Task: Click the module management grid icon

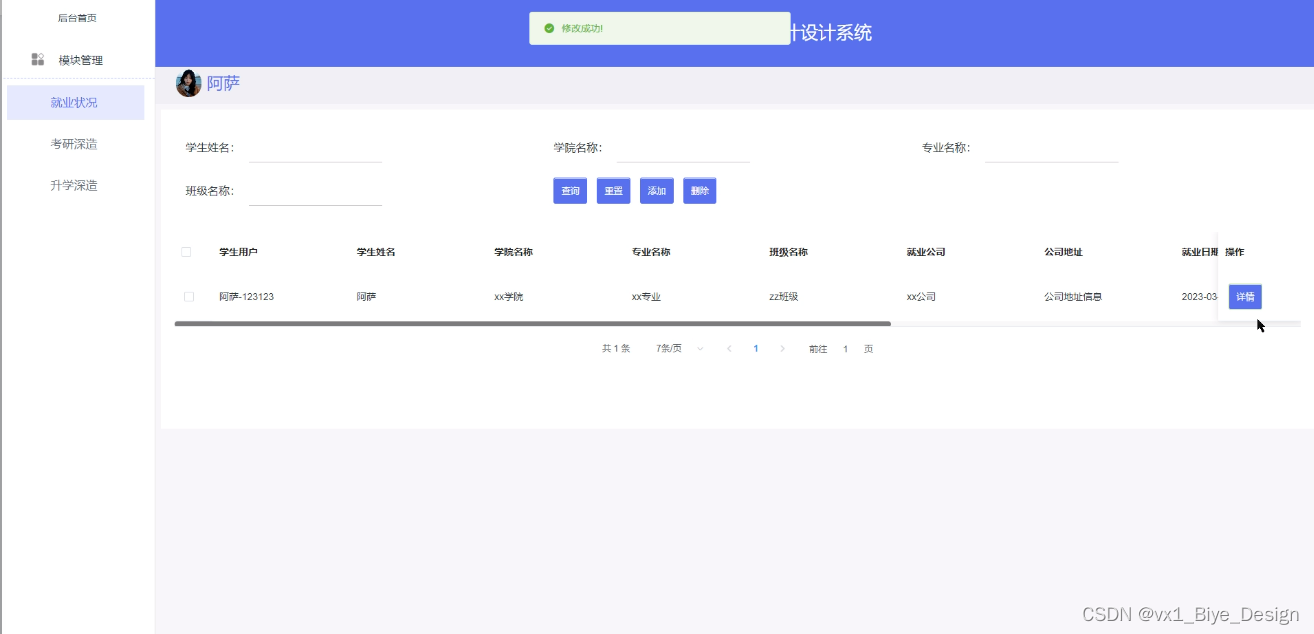Action: tap(38, 60)
